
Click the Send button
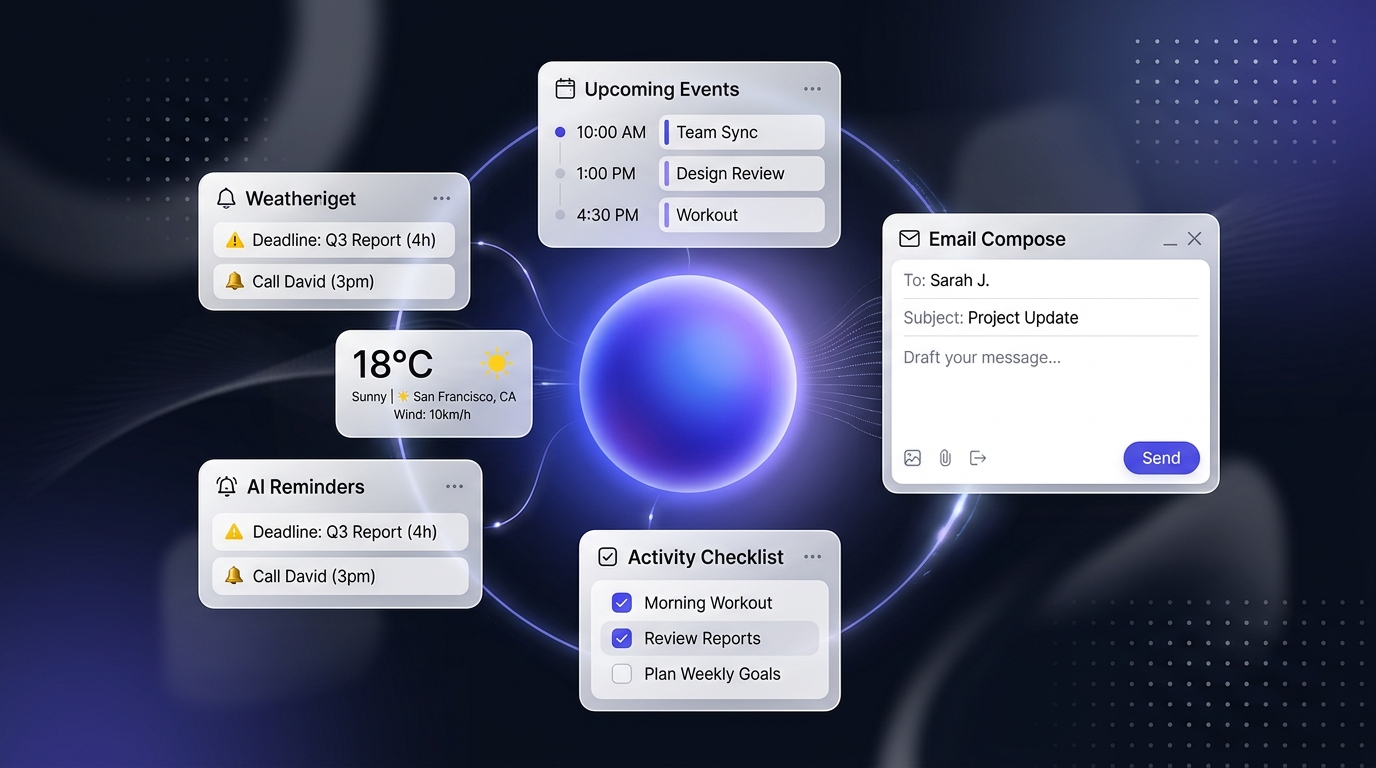pos(1161,457)
